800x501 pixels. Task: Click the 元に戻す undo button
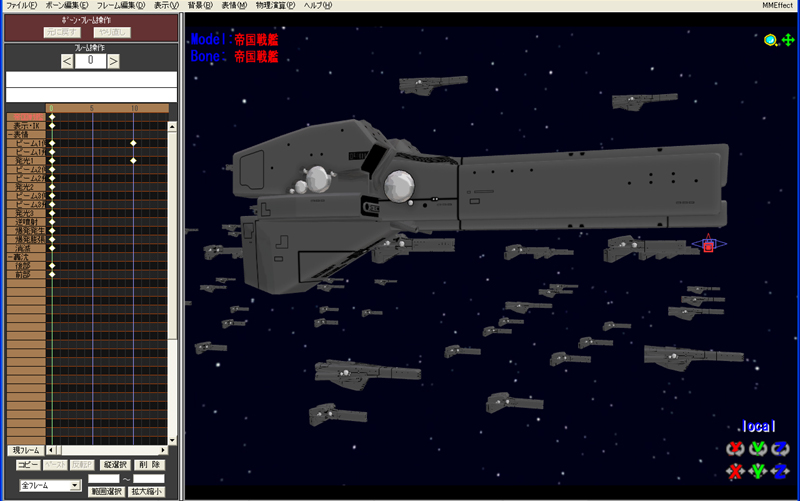coord(62,32)
